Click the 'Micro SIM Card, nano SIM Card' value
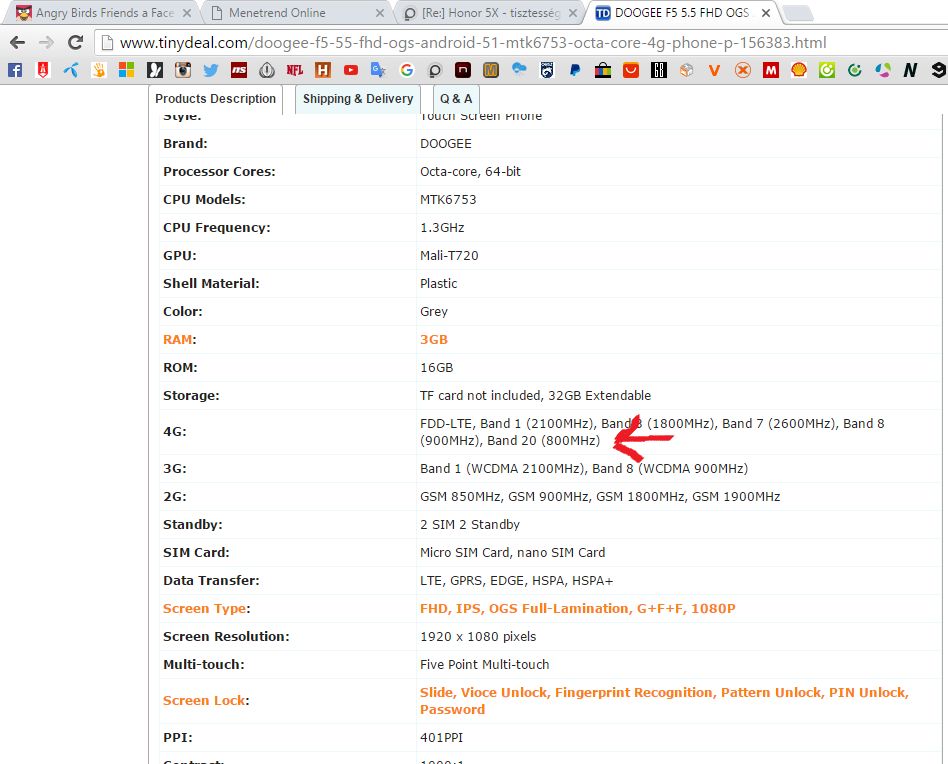 point(512,552)
